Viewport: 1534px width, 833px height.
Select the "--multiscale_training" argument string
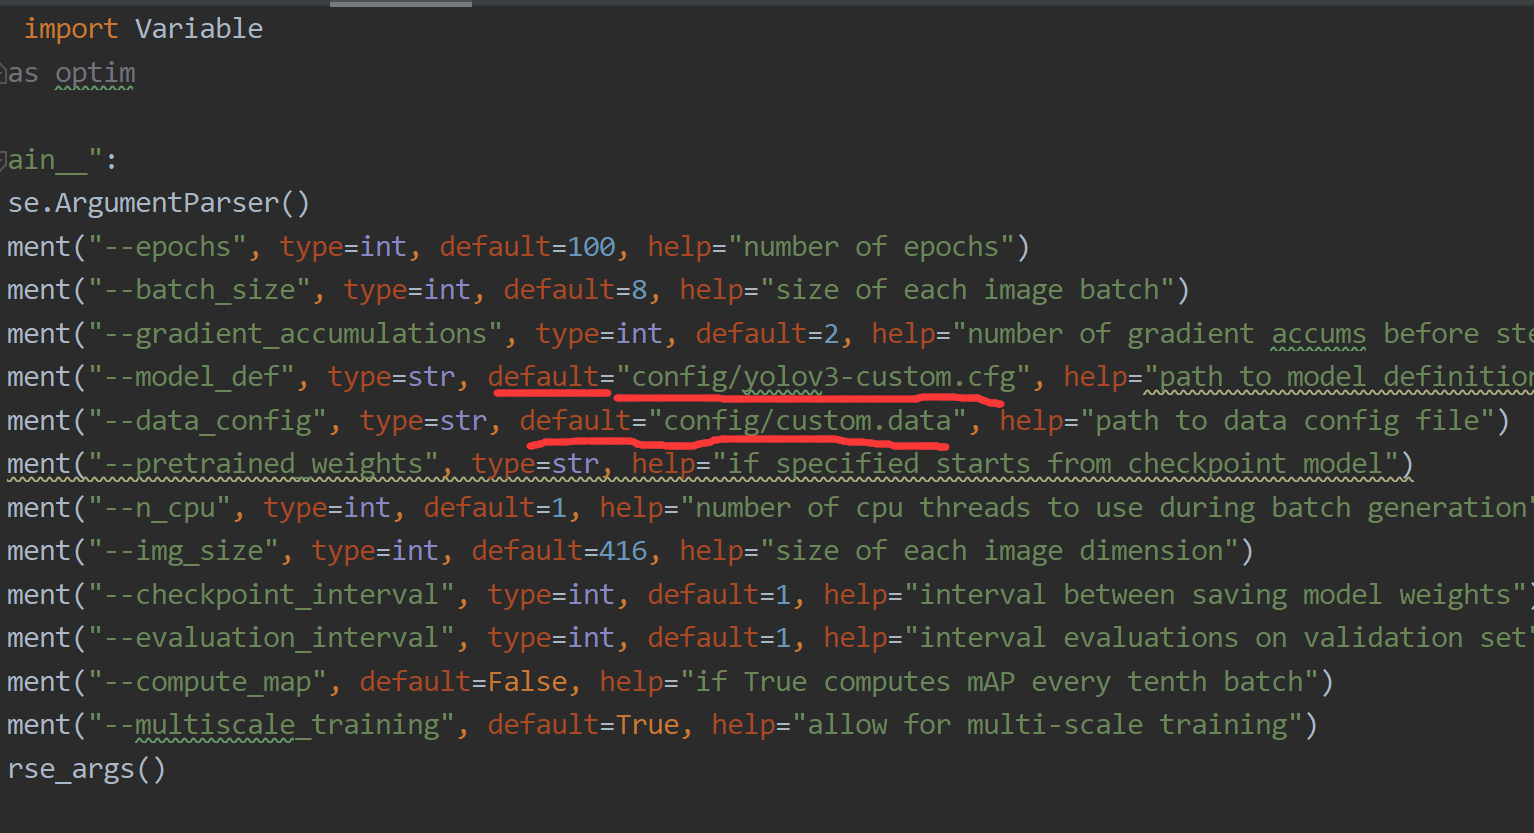pos(271,725)
